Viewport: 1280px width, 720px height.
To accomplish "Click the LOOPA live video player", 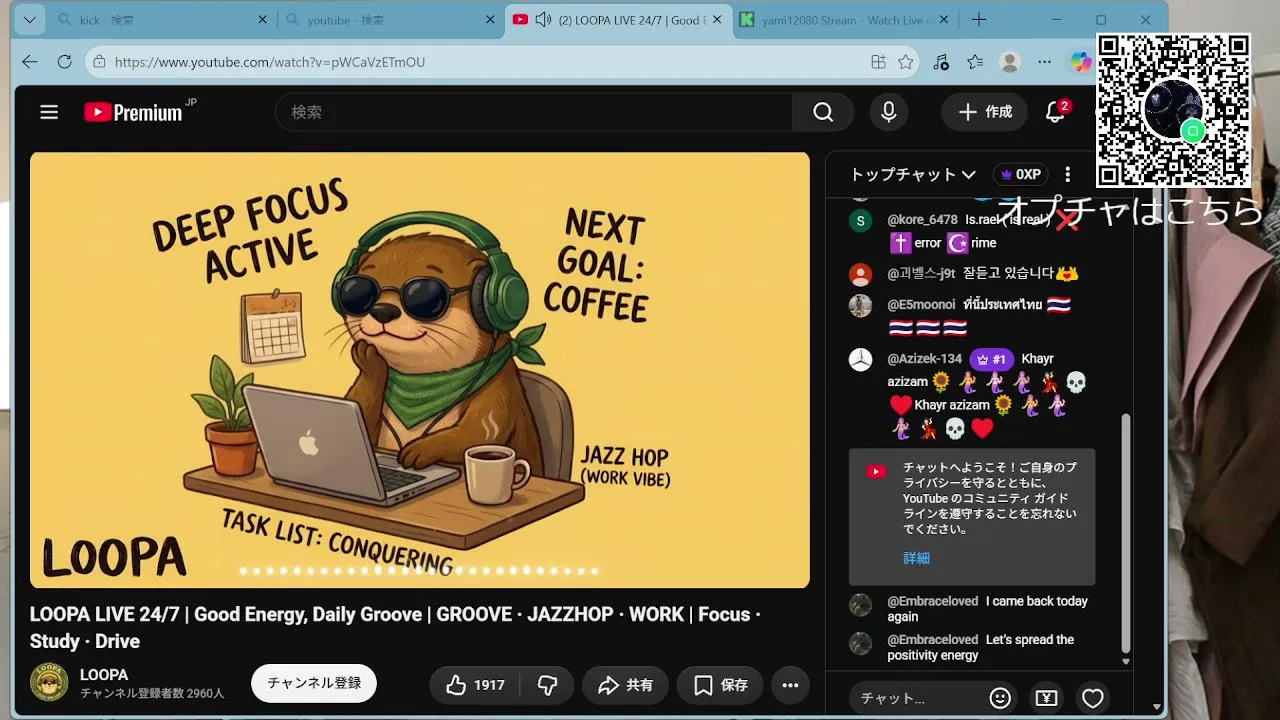I will tap(419, 370).
